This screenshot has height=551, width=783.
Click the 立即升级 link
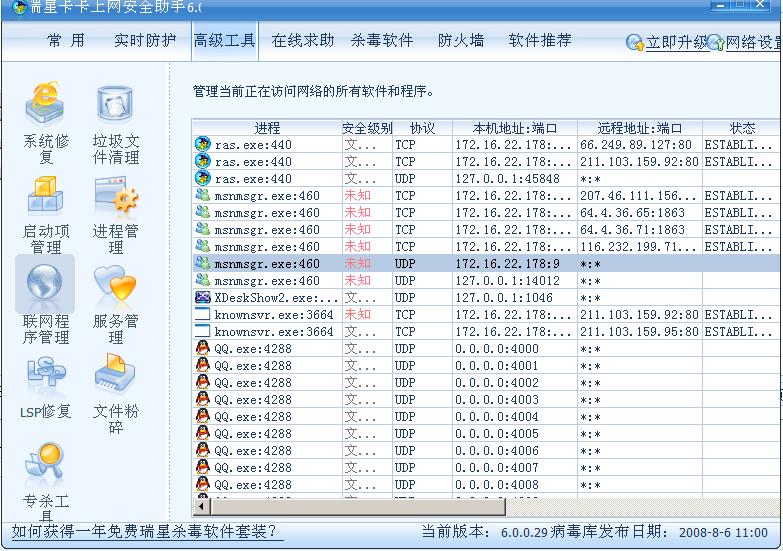pos(677,42)
